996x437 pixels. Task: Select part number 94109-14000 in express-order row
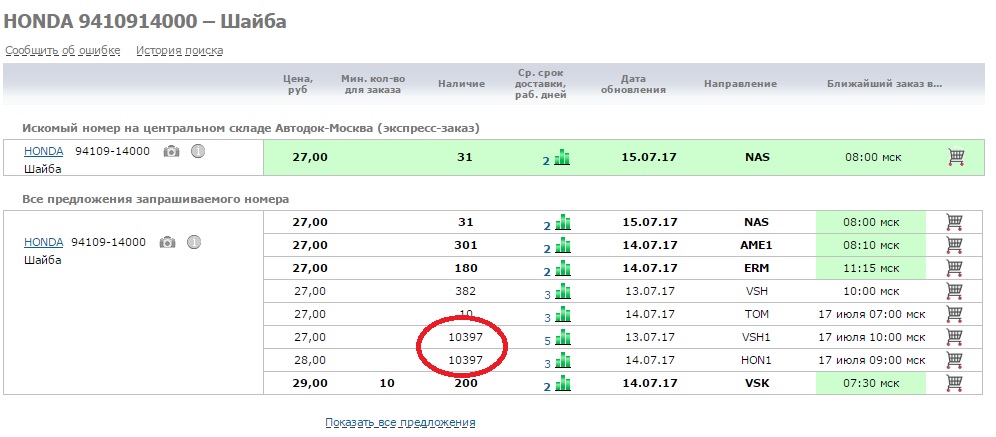[112, 151]
